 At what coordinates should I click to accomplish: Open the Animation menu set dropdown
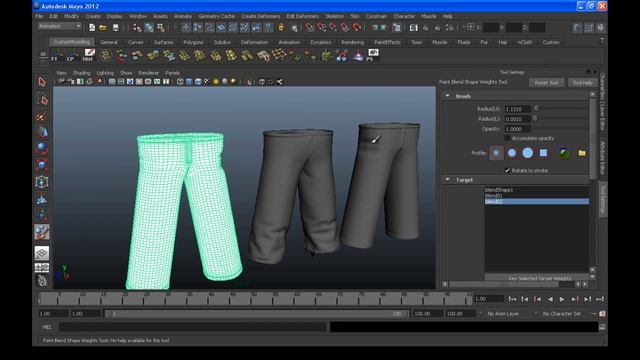point(60,26)
